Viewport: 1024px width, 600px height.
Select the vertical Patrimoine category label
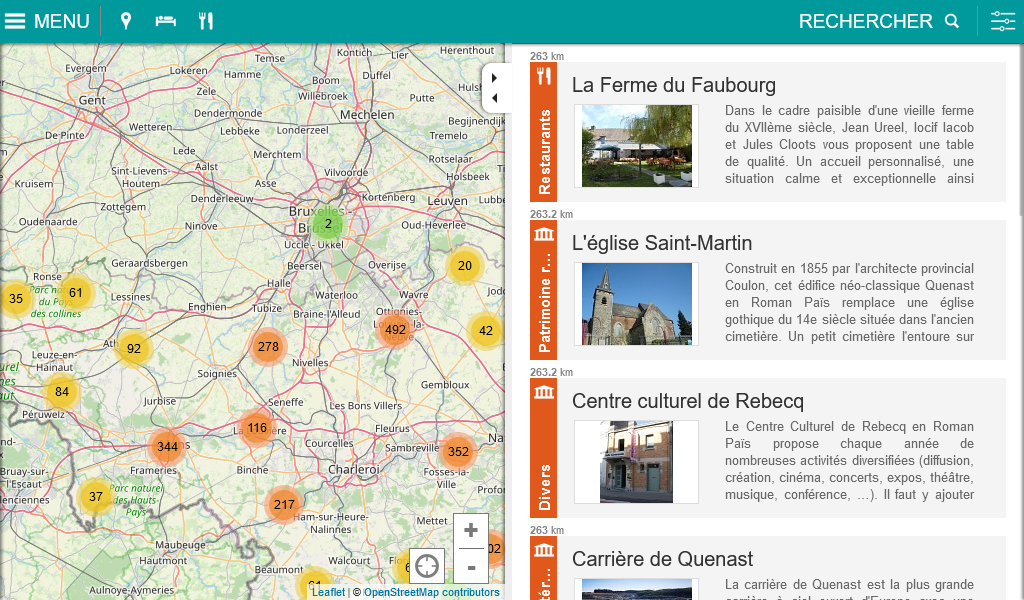coord(544,303)
